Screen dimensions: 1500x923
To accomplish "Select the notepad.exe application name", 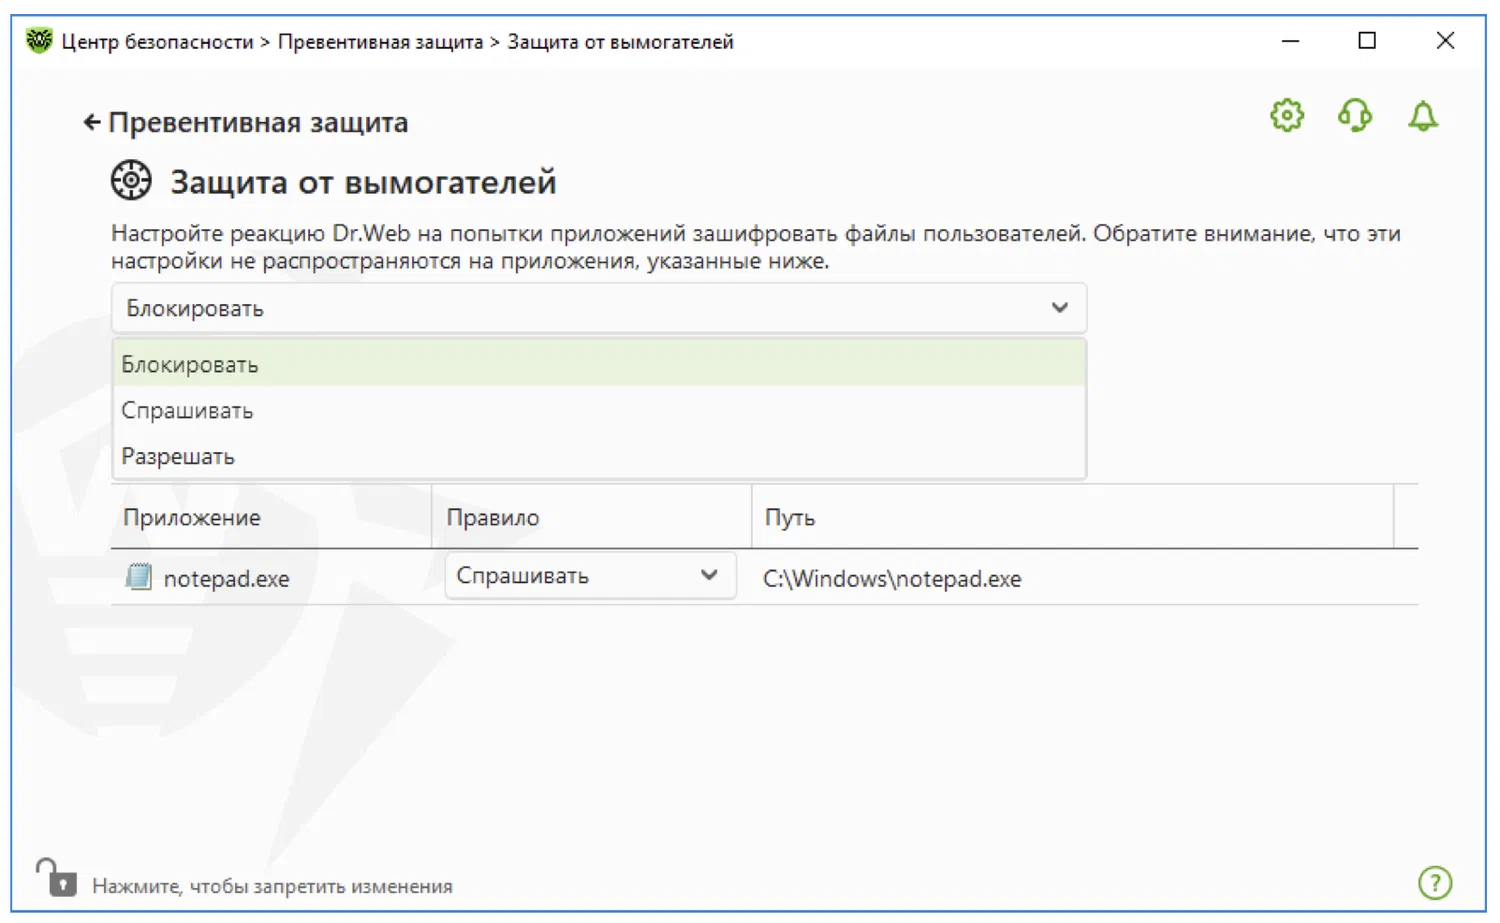I will click(x=226, y=579).
